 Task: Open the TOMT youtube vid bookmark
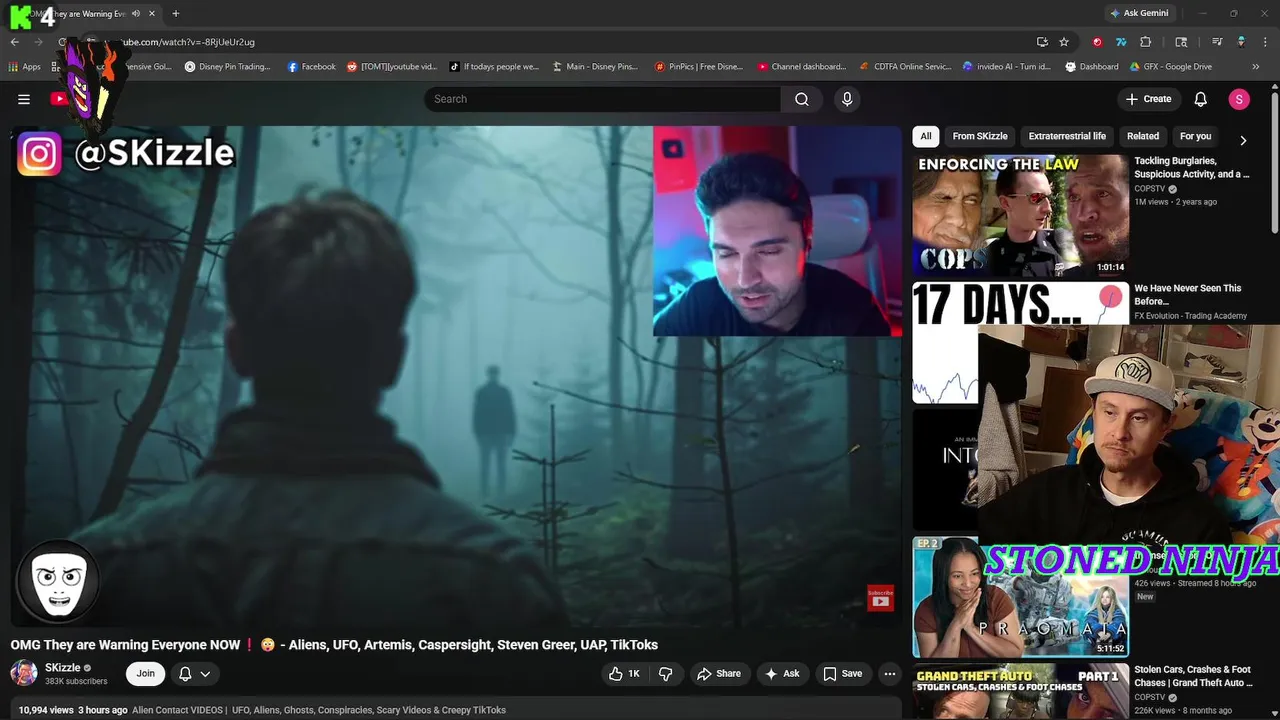[392, 67]
